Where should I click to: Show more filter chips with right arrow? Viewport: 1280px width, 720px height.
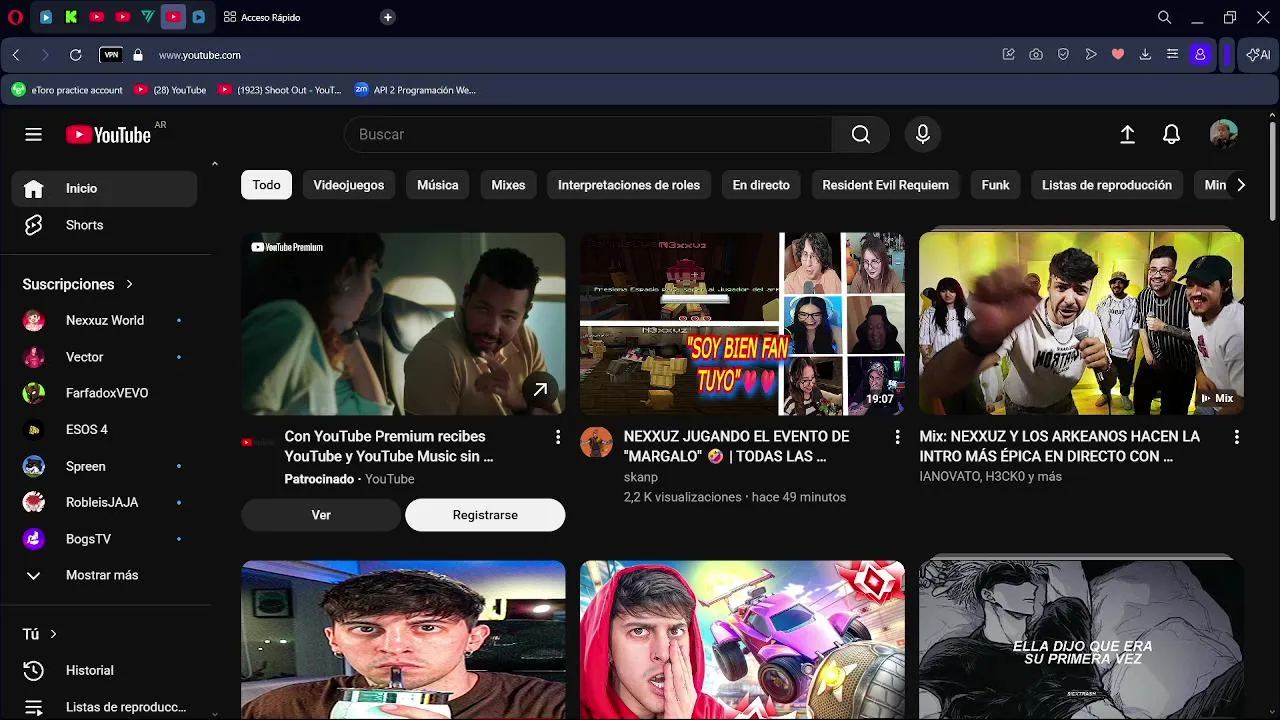tap(1240, 185)
